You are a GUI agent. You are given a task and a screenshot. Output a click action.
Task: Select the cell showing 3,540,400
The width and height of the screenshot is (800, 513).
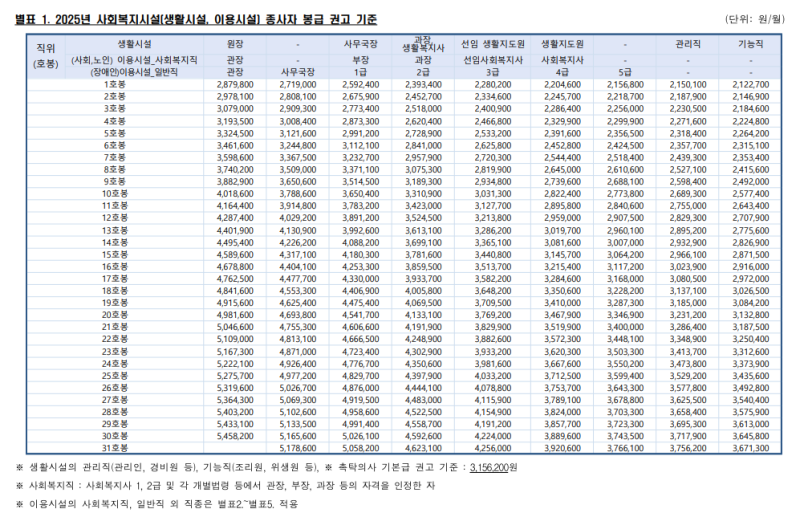(x=750, y=400)
